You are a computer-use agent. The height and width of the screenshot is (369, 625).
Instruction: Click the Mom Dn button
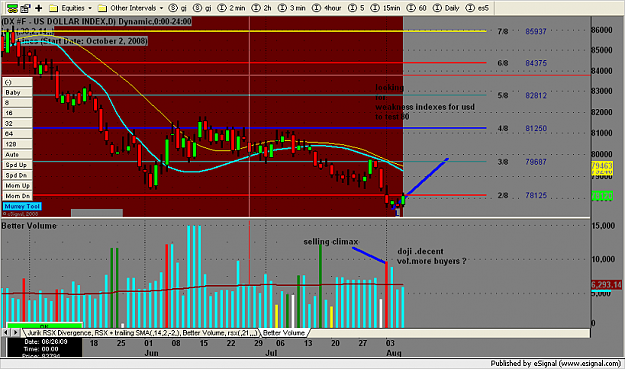(x=17, y=196)
